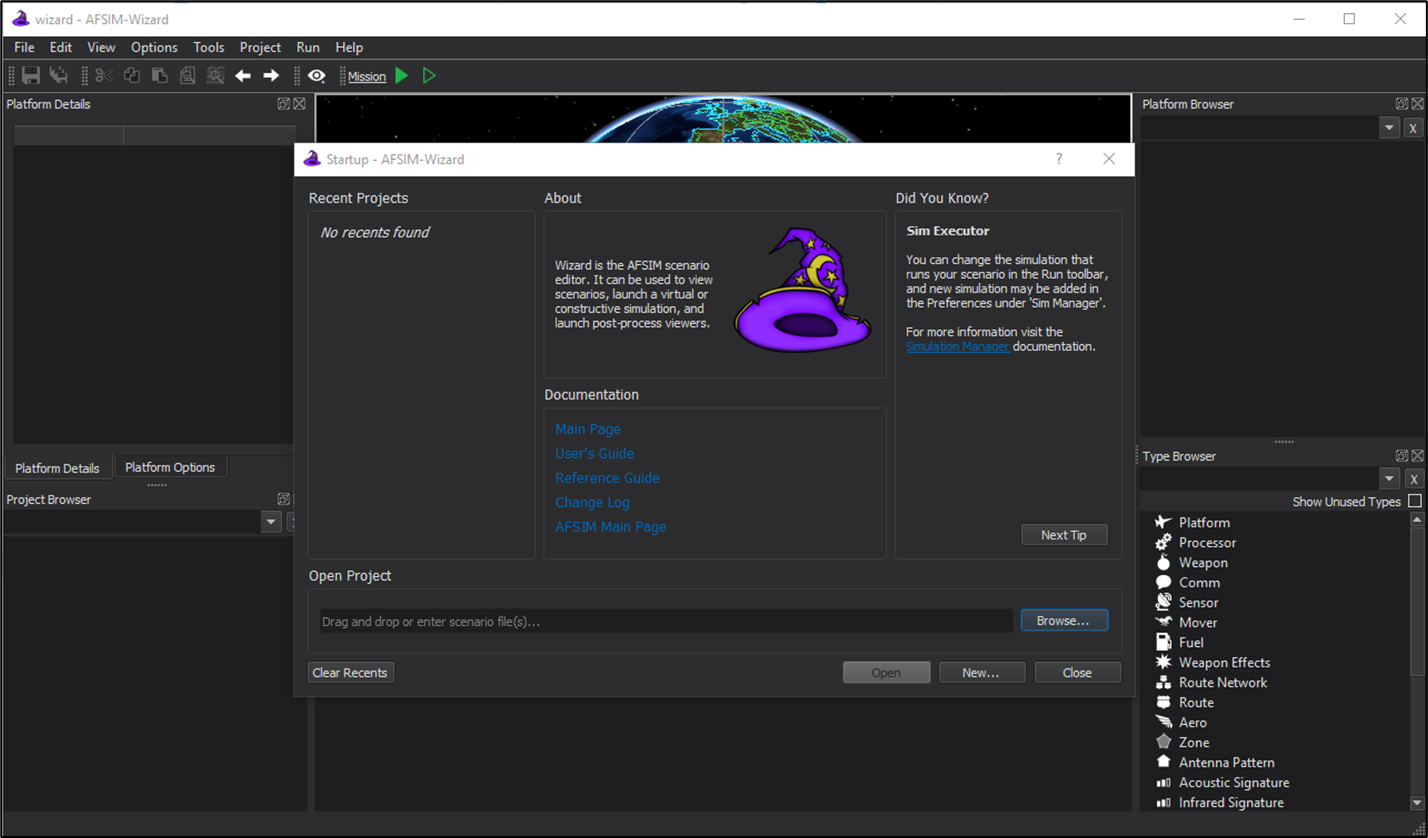Open the Edit menu

(61, 47)
